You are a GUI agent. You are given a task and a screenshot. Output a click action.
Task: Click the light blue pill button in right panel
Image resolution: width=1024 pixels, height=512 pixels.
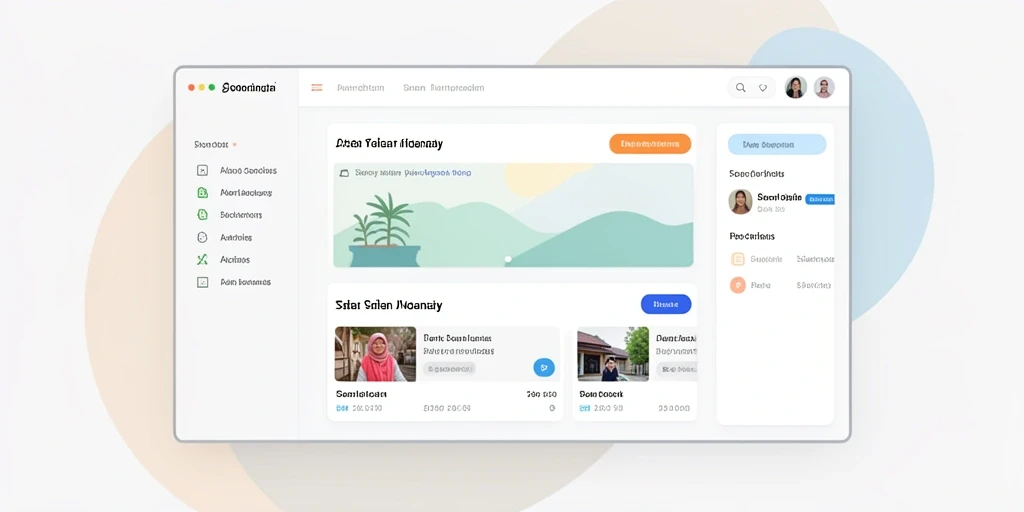777,144
